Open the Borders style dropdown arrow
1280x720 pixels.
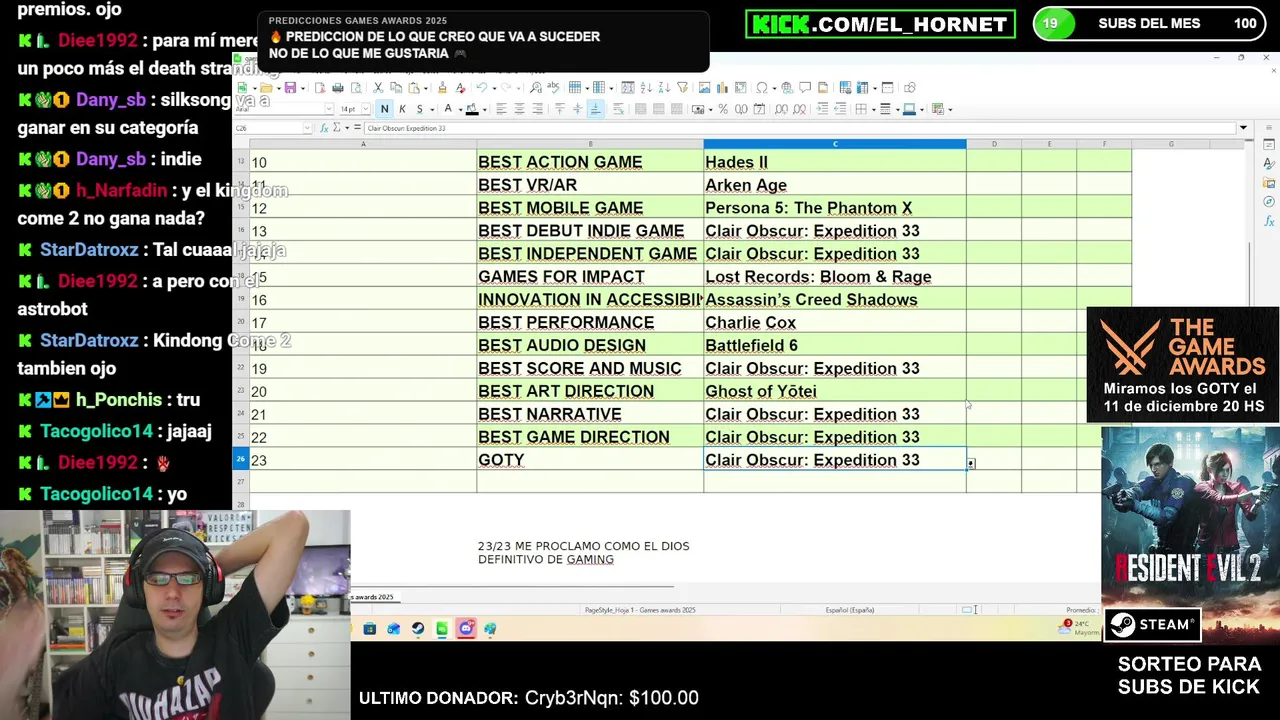873,109
